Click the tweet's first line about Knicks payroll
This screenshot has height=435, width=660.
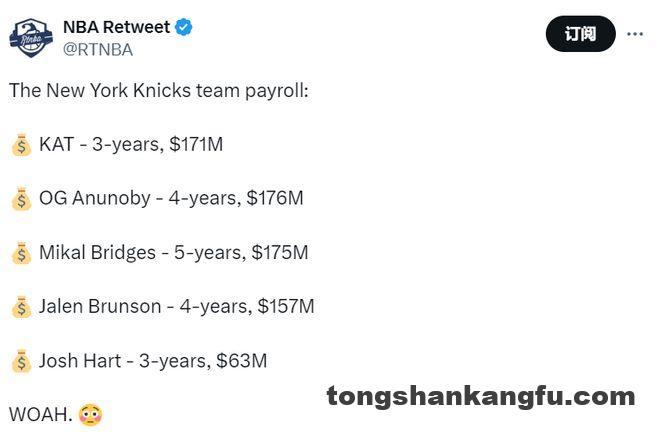click(159, 91)
